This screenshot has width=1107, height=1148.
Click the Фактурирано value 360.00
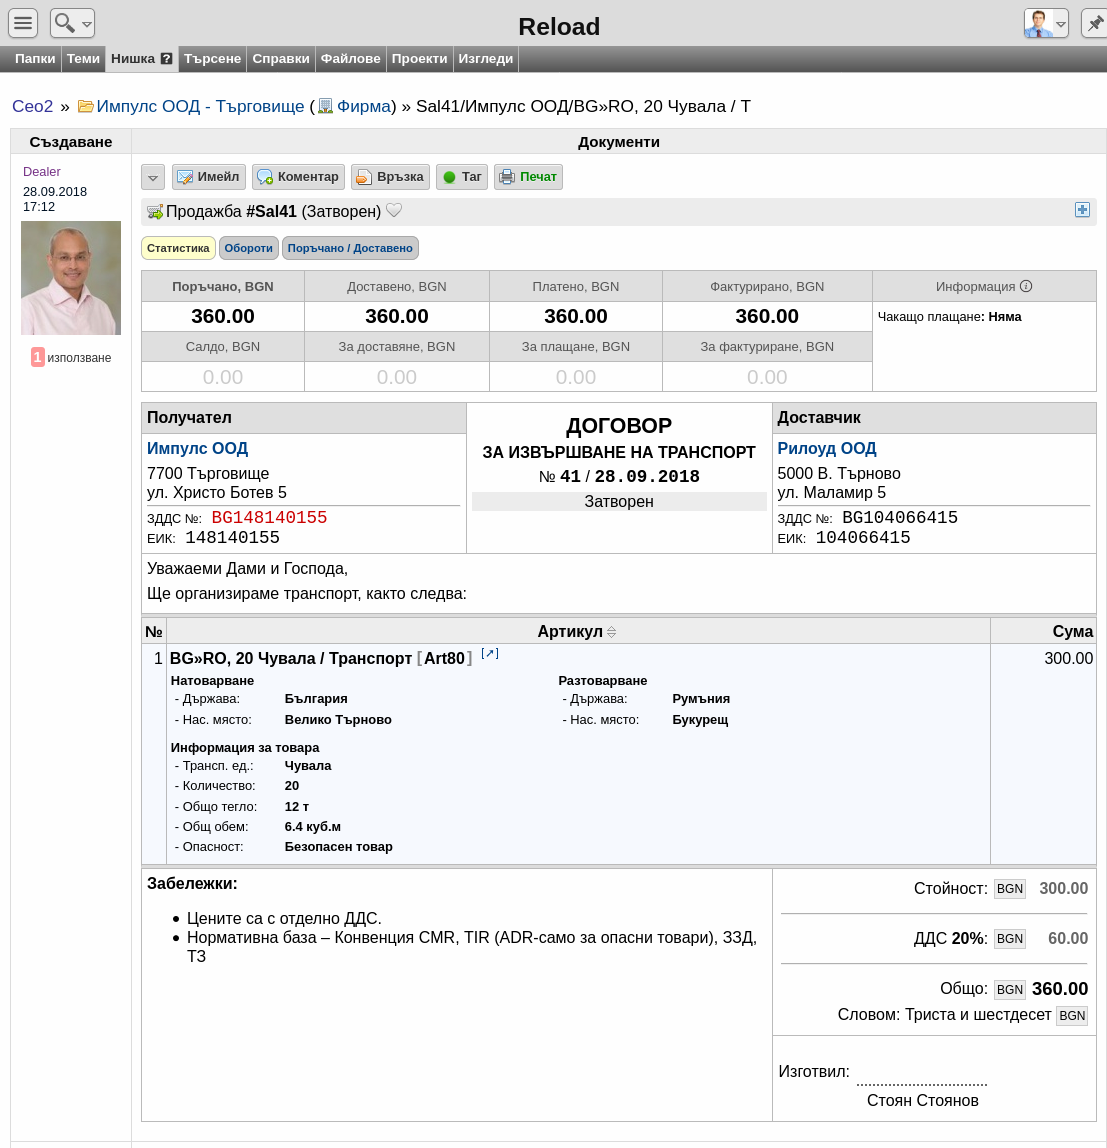pos(767,316)
